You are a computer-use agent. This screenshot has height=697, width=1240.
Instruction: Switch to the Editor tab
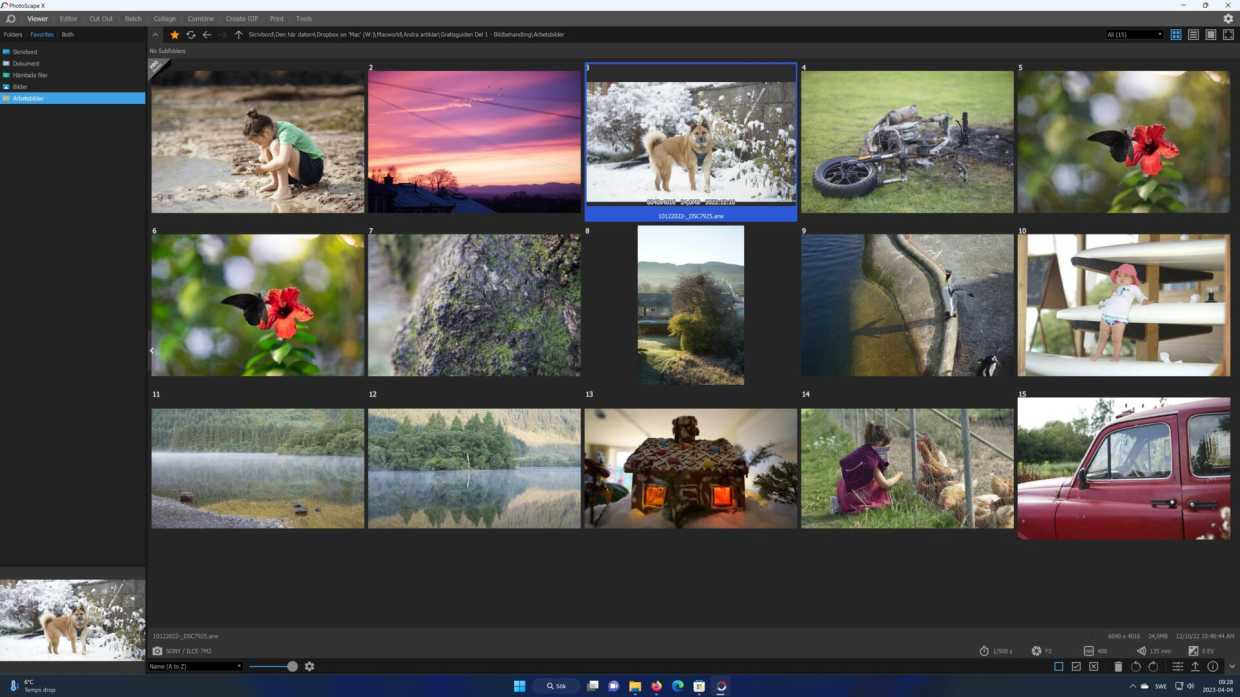pyautogui.click(x=68, y=18)
